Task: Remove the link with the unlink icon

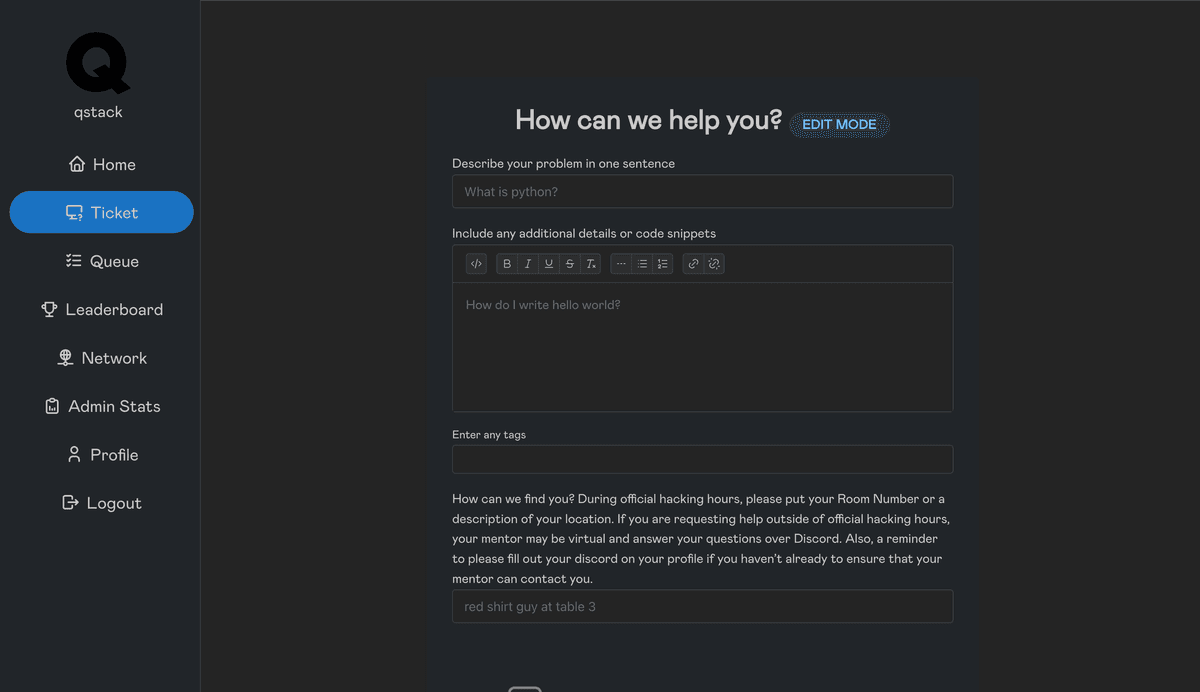Action: [714, 264]
